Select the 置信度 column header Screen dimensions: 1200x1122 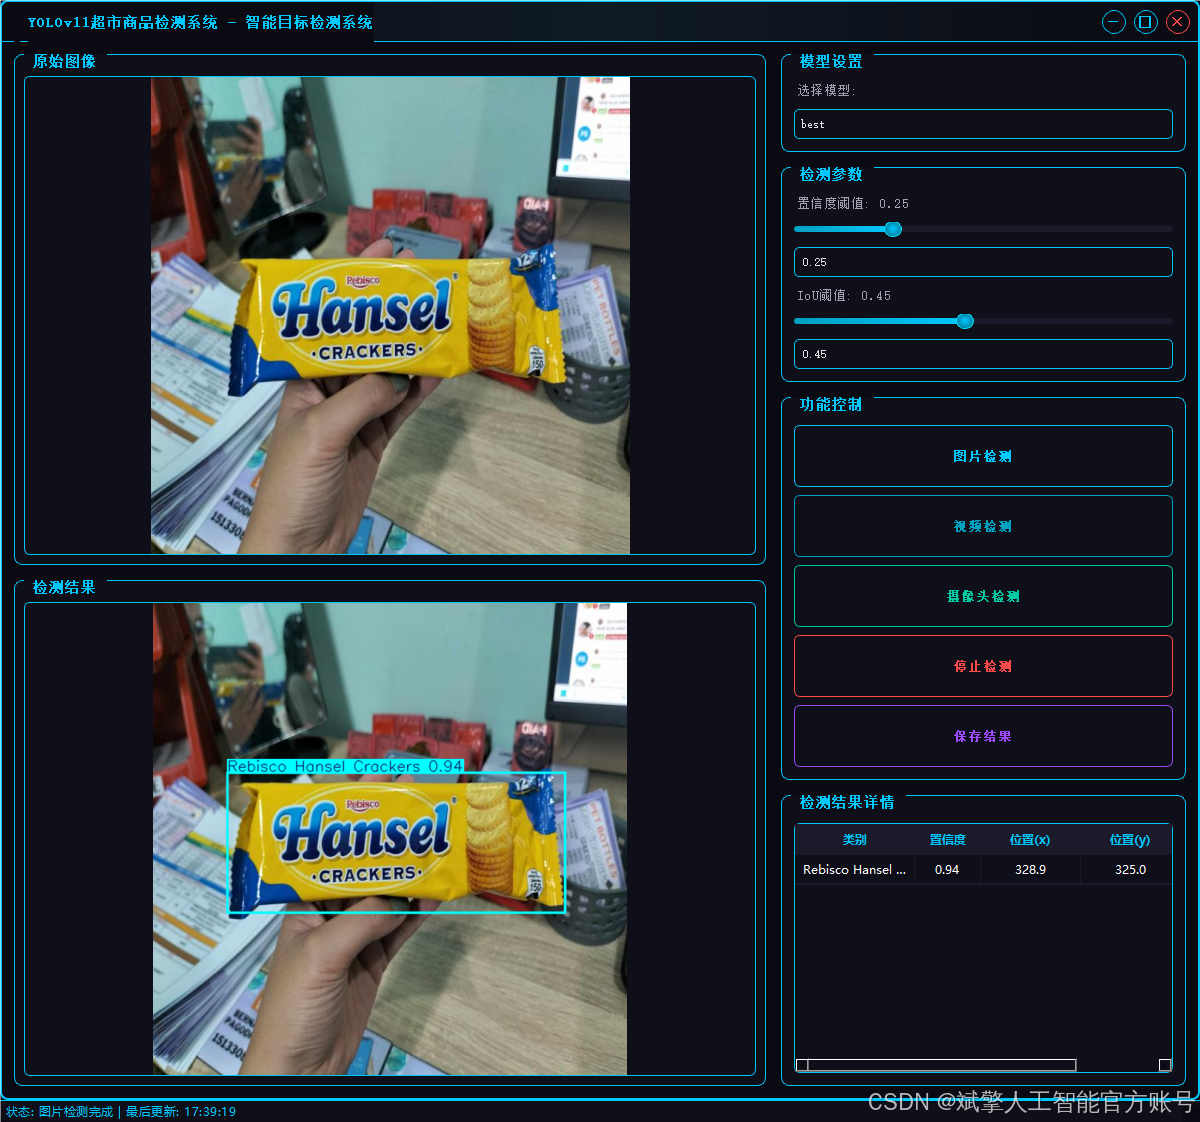point(947,840)
